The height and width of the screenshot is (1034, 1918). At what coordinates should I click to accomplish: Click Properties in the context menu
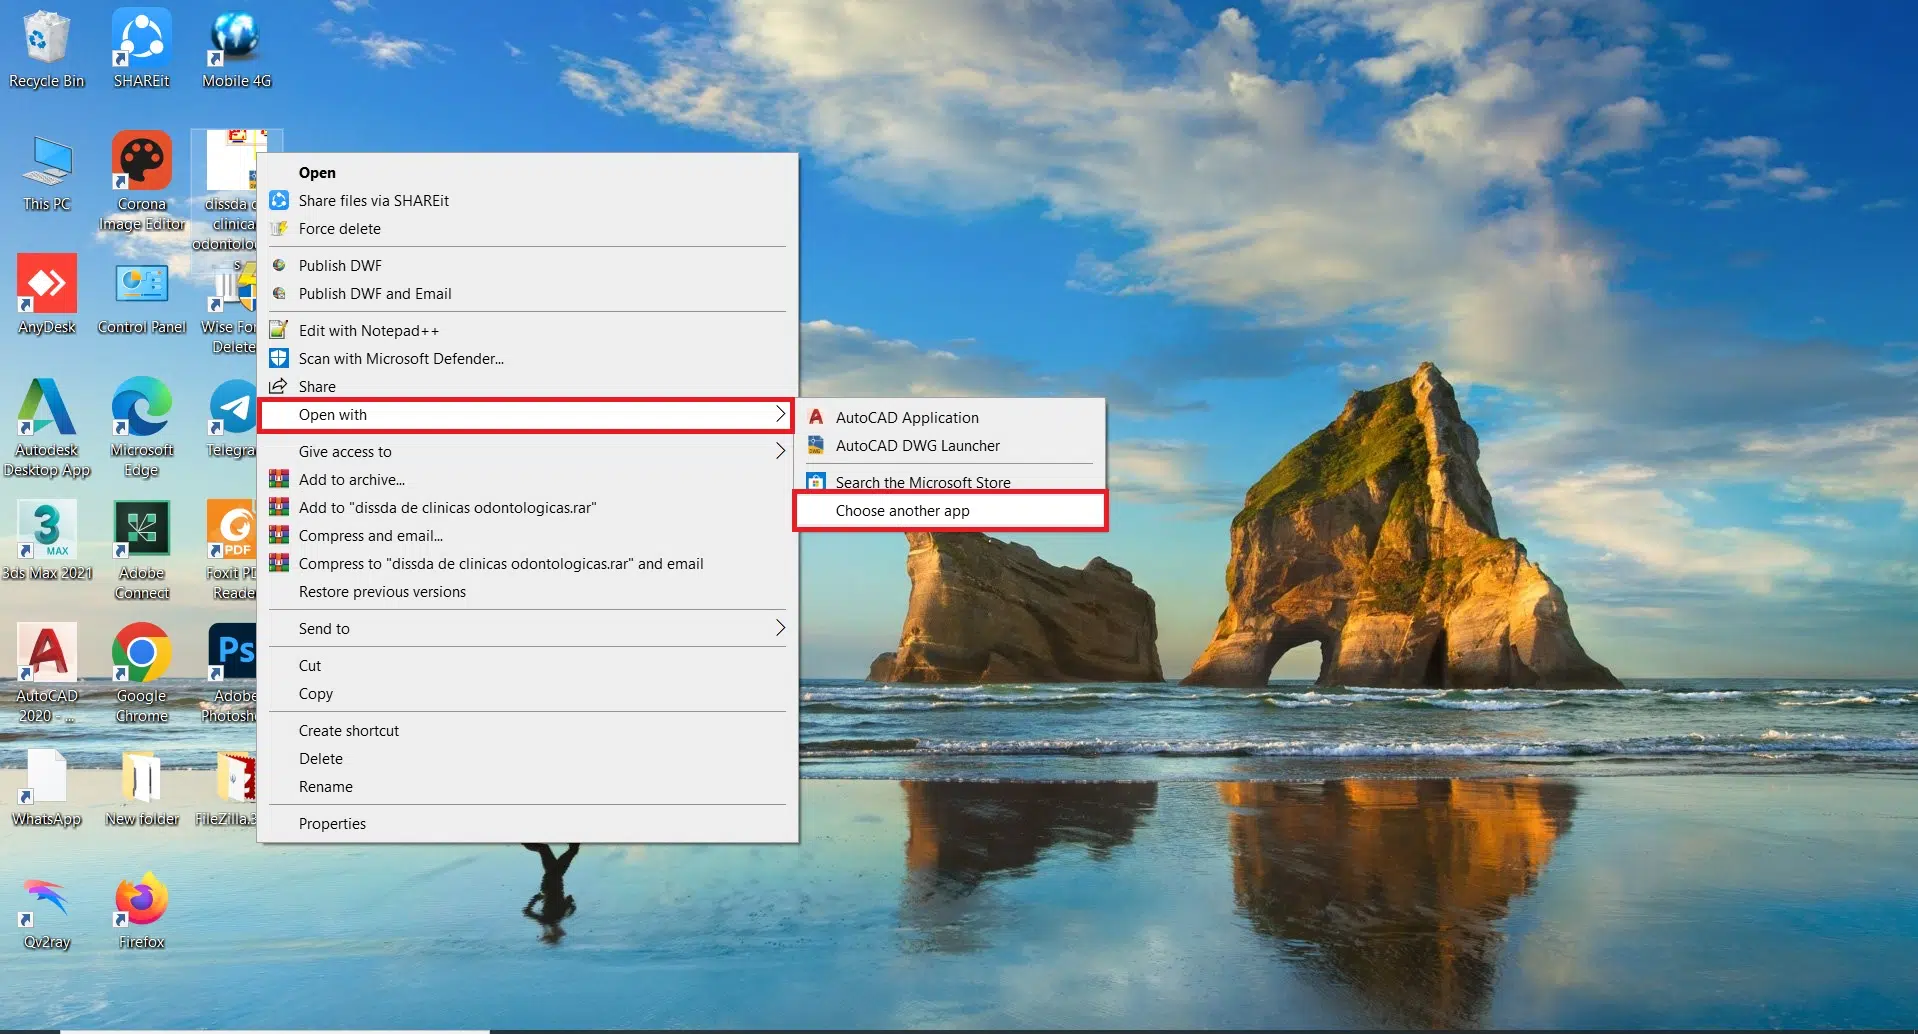(x=332, y=824)
